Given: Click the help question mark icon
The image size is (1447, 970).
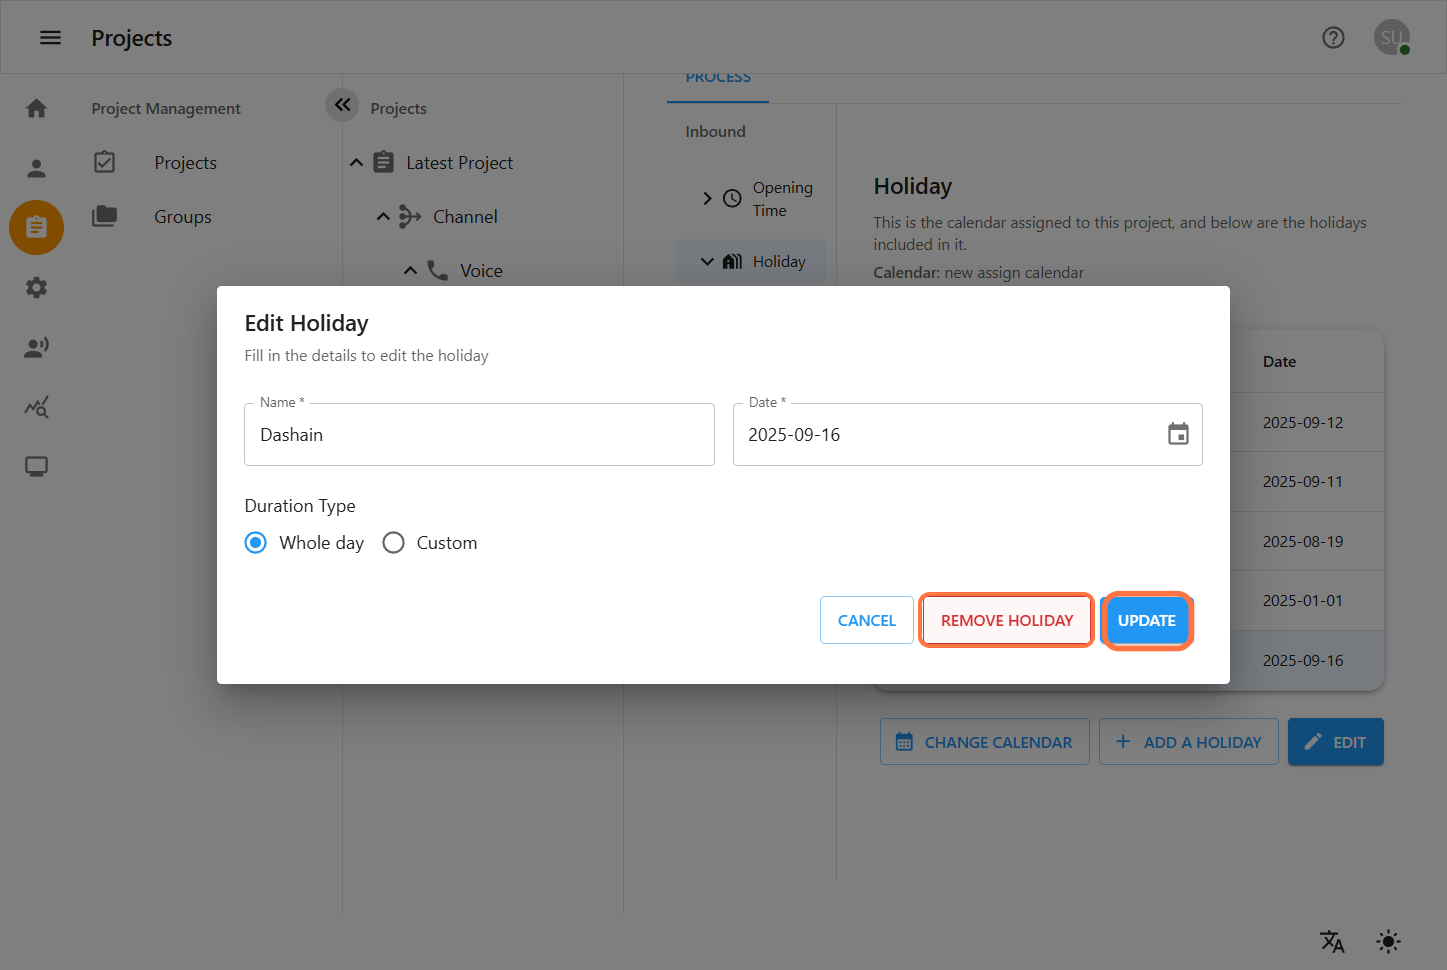Looking at the screenshot, I should (1333, 38).
